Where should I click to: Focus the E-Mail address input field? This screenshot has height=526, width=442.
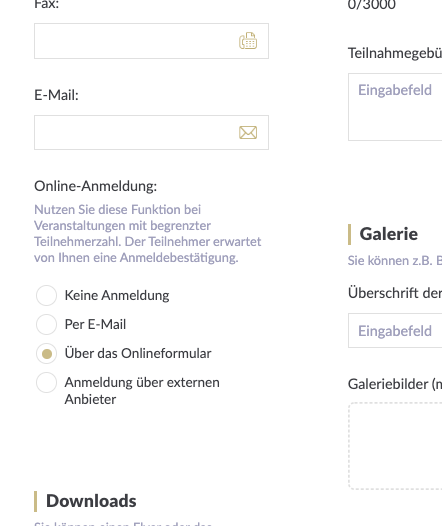click(151, 133)
